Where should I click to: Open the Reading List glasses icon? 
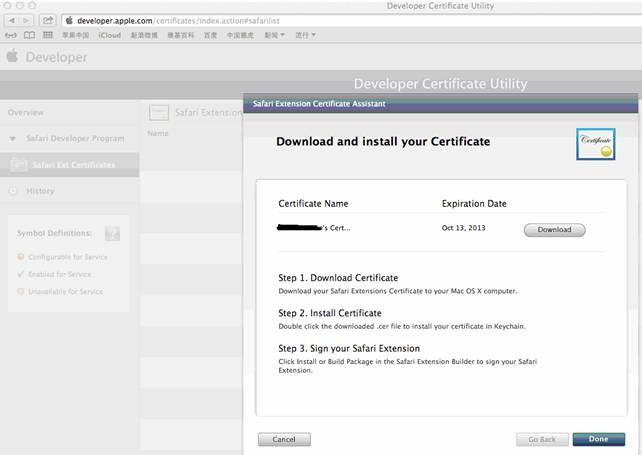point(10,35)
